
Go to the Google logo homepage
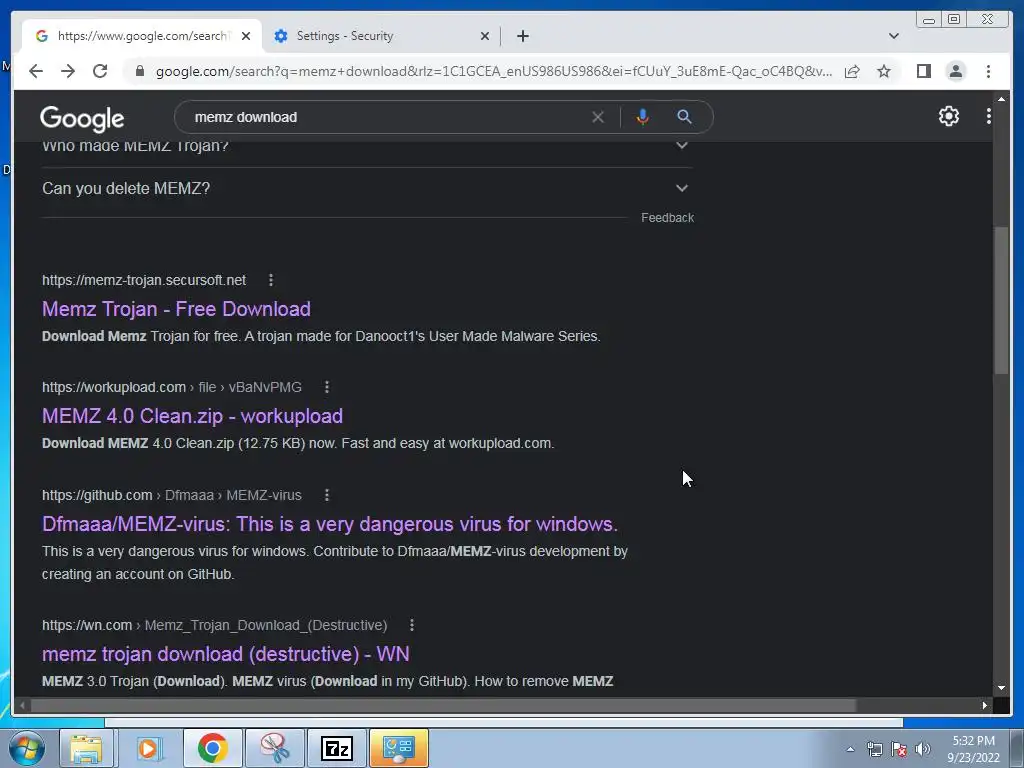(x=82, y=118)
